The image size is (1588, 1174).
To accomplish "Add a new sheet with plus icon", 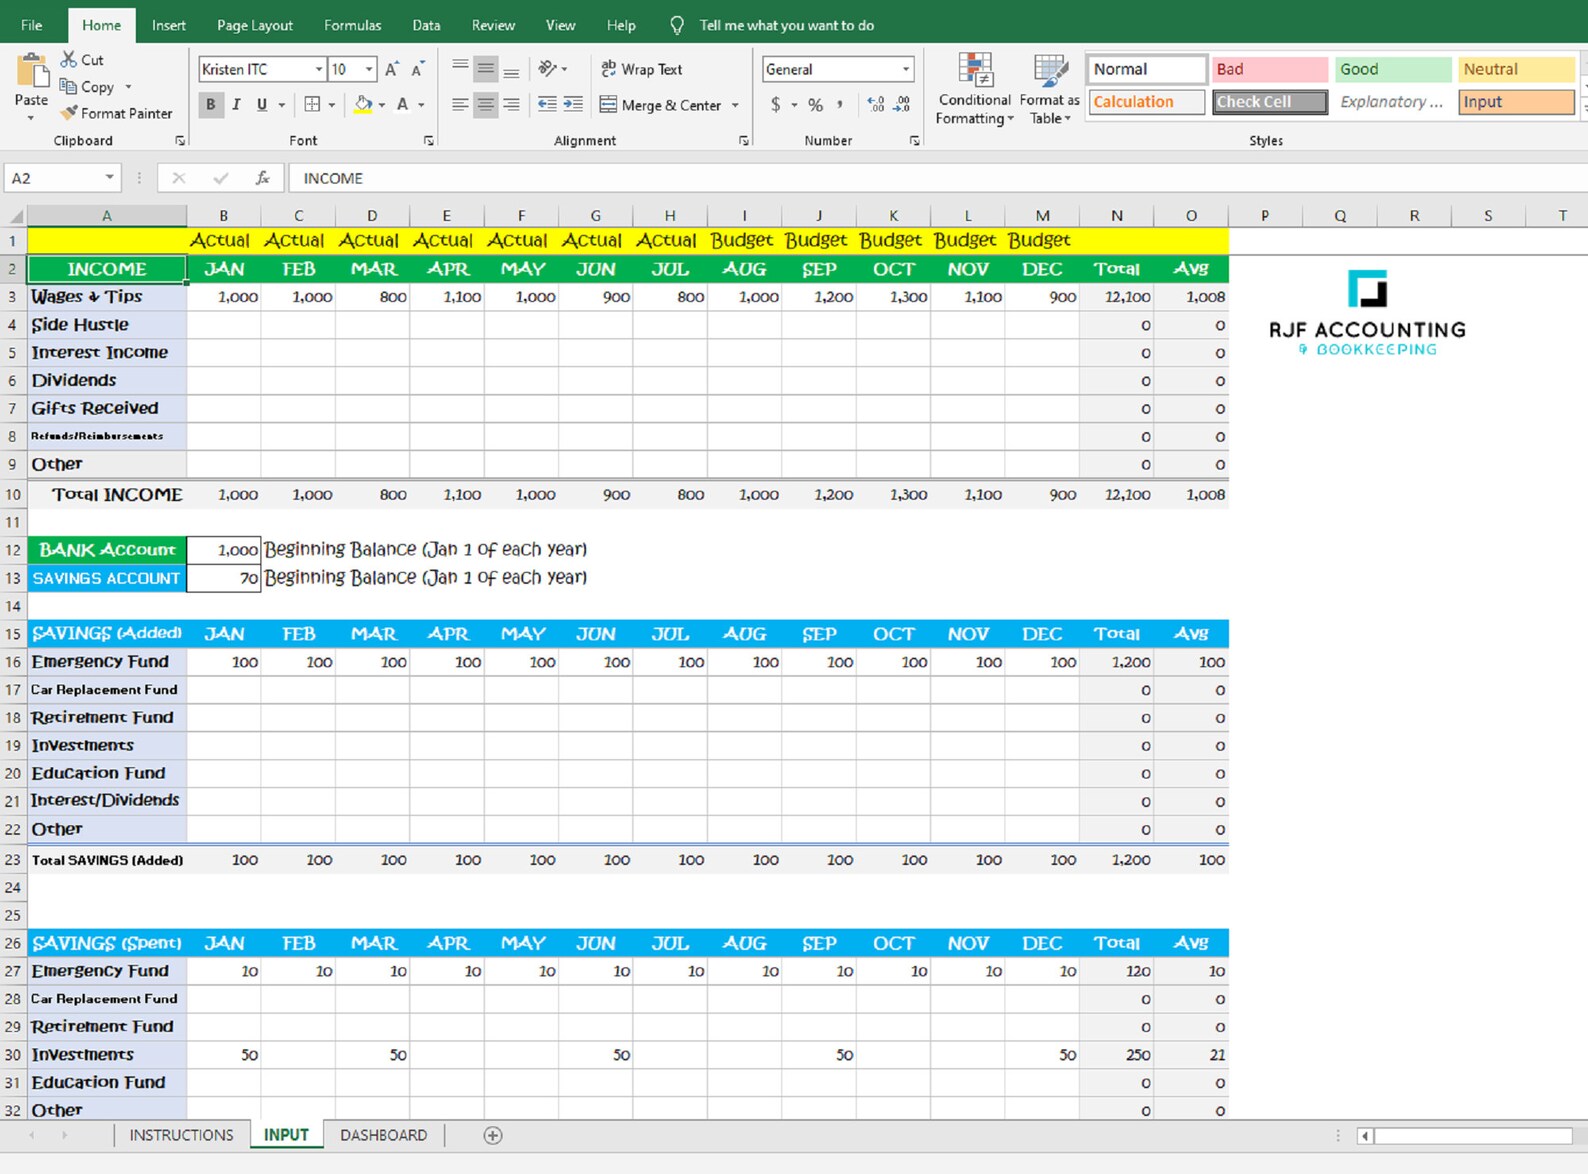I will tap(493, 1135).
